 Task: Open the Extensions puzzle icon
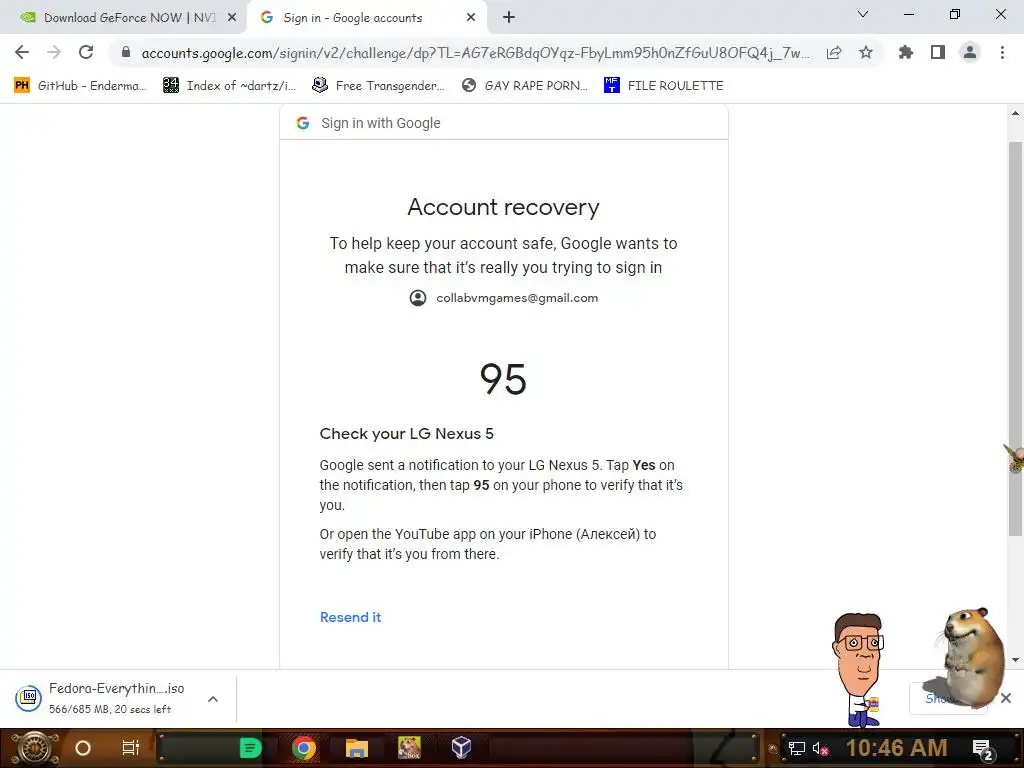pos(905,52)
